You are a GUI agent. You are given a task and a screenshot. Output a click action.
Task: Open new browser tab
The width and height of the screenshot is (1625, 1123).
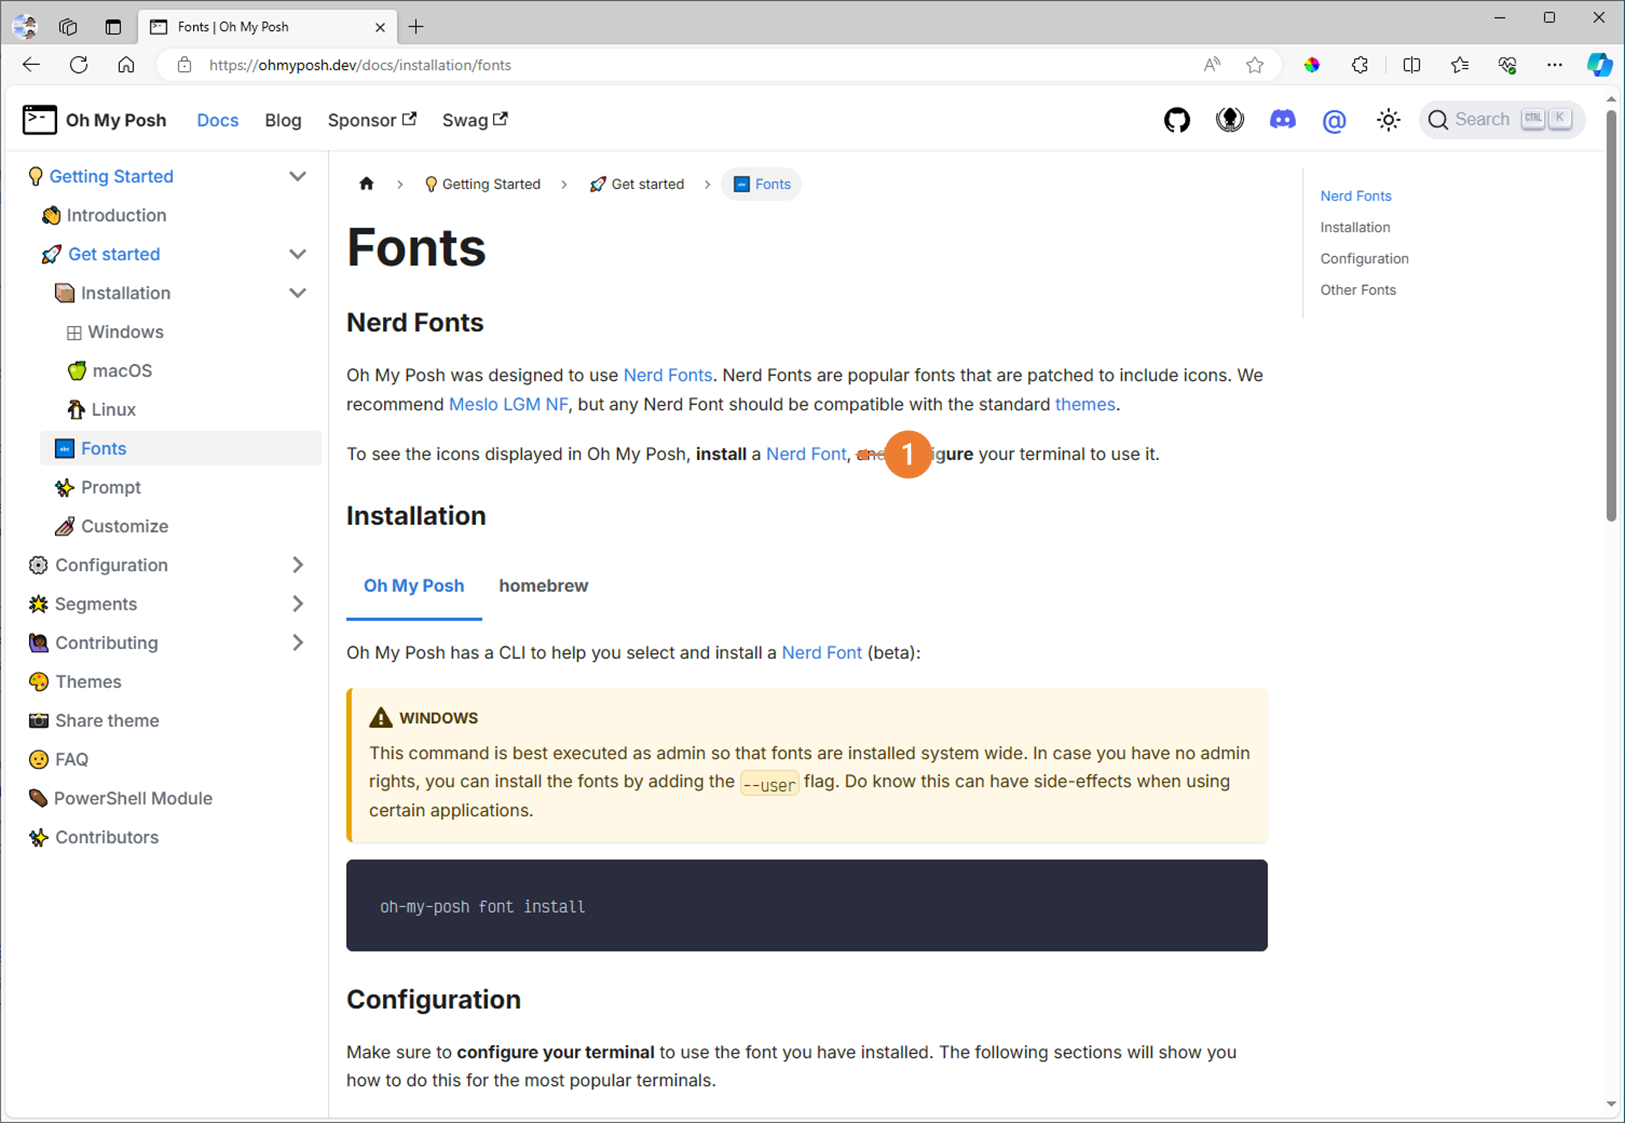click(x=416, y=27)
